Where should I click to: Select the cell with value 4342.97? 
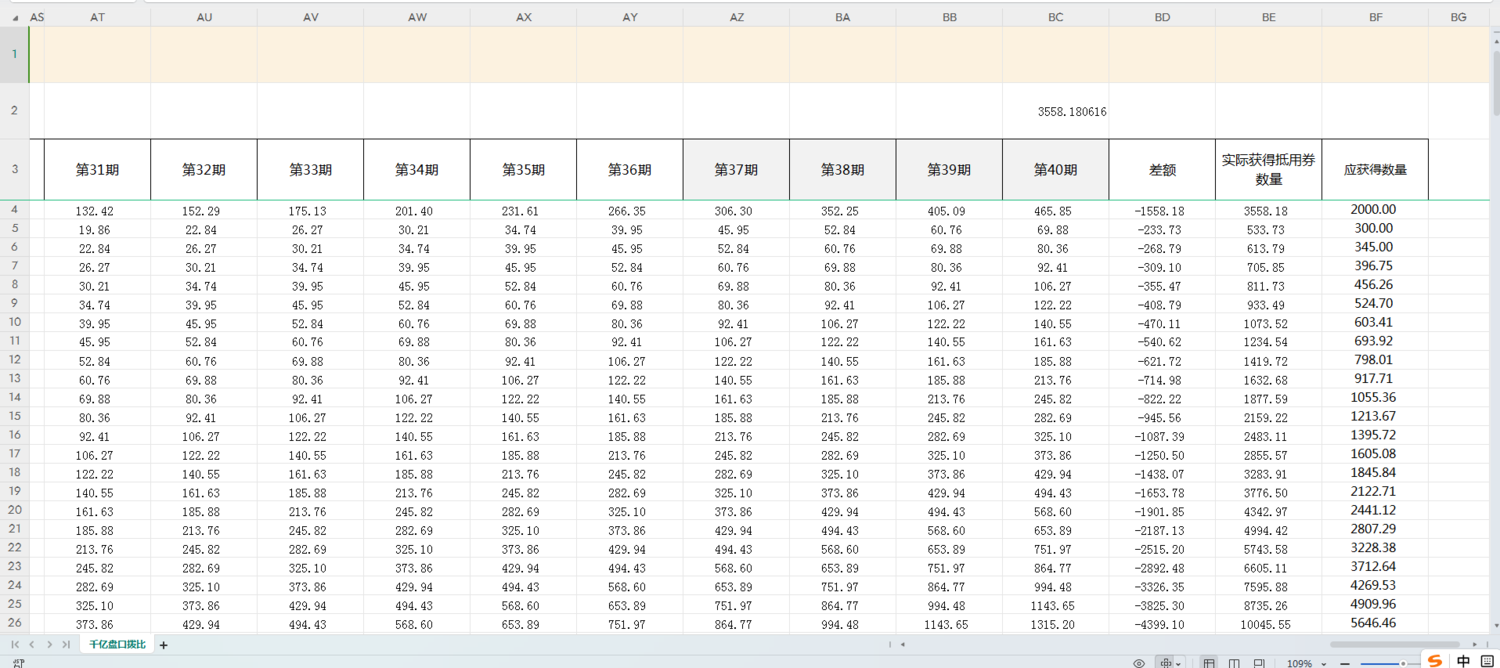point(1269,511)
